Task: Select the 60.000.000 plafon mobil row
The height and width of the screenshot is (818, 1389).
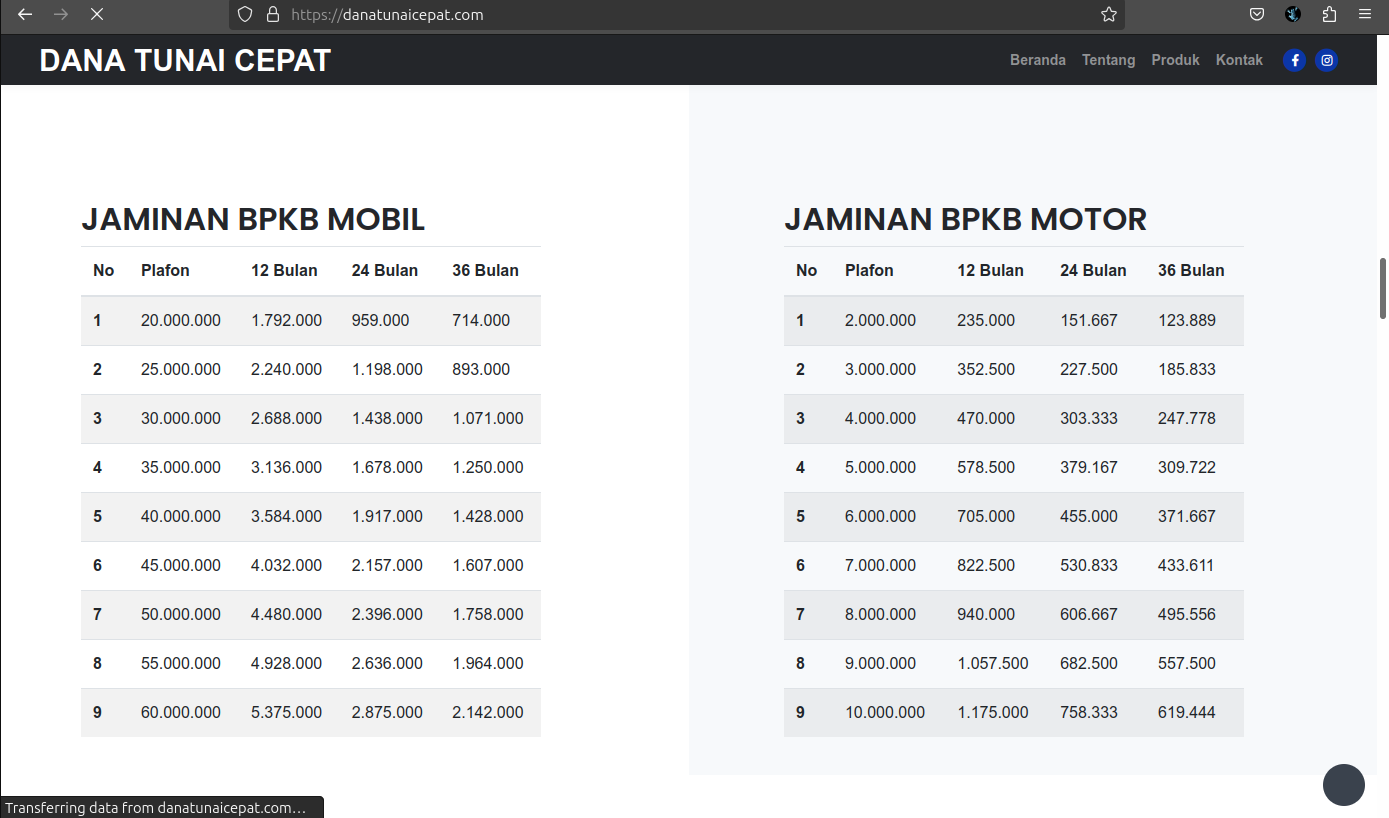Action: [181, 713]
